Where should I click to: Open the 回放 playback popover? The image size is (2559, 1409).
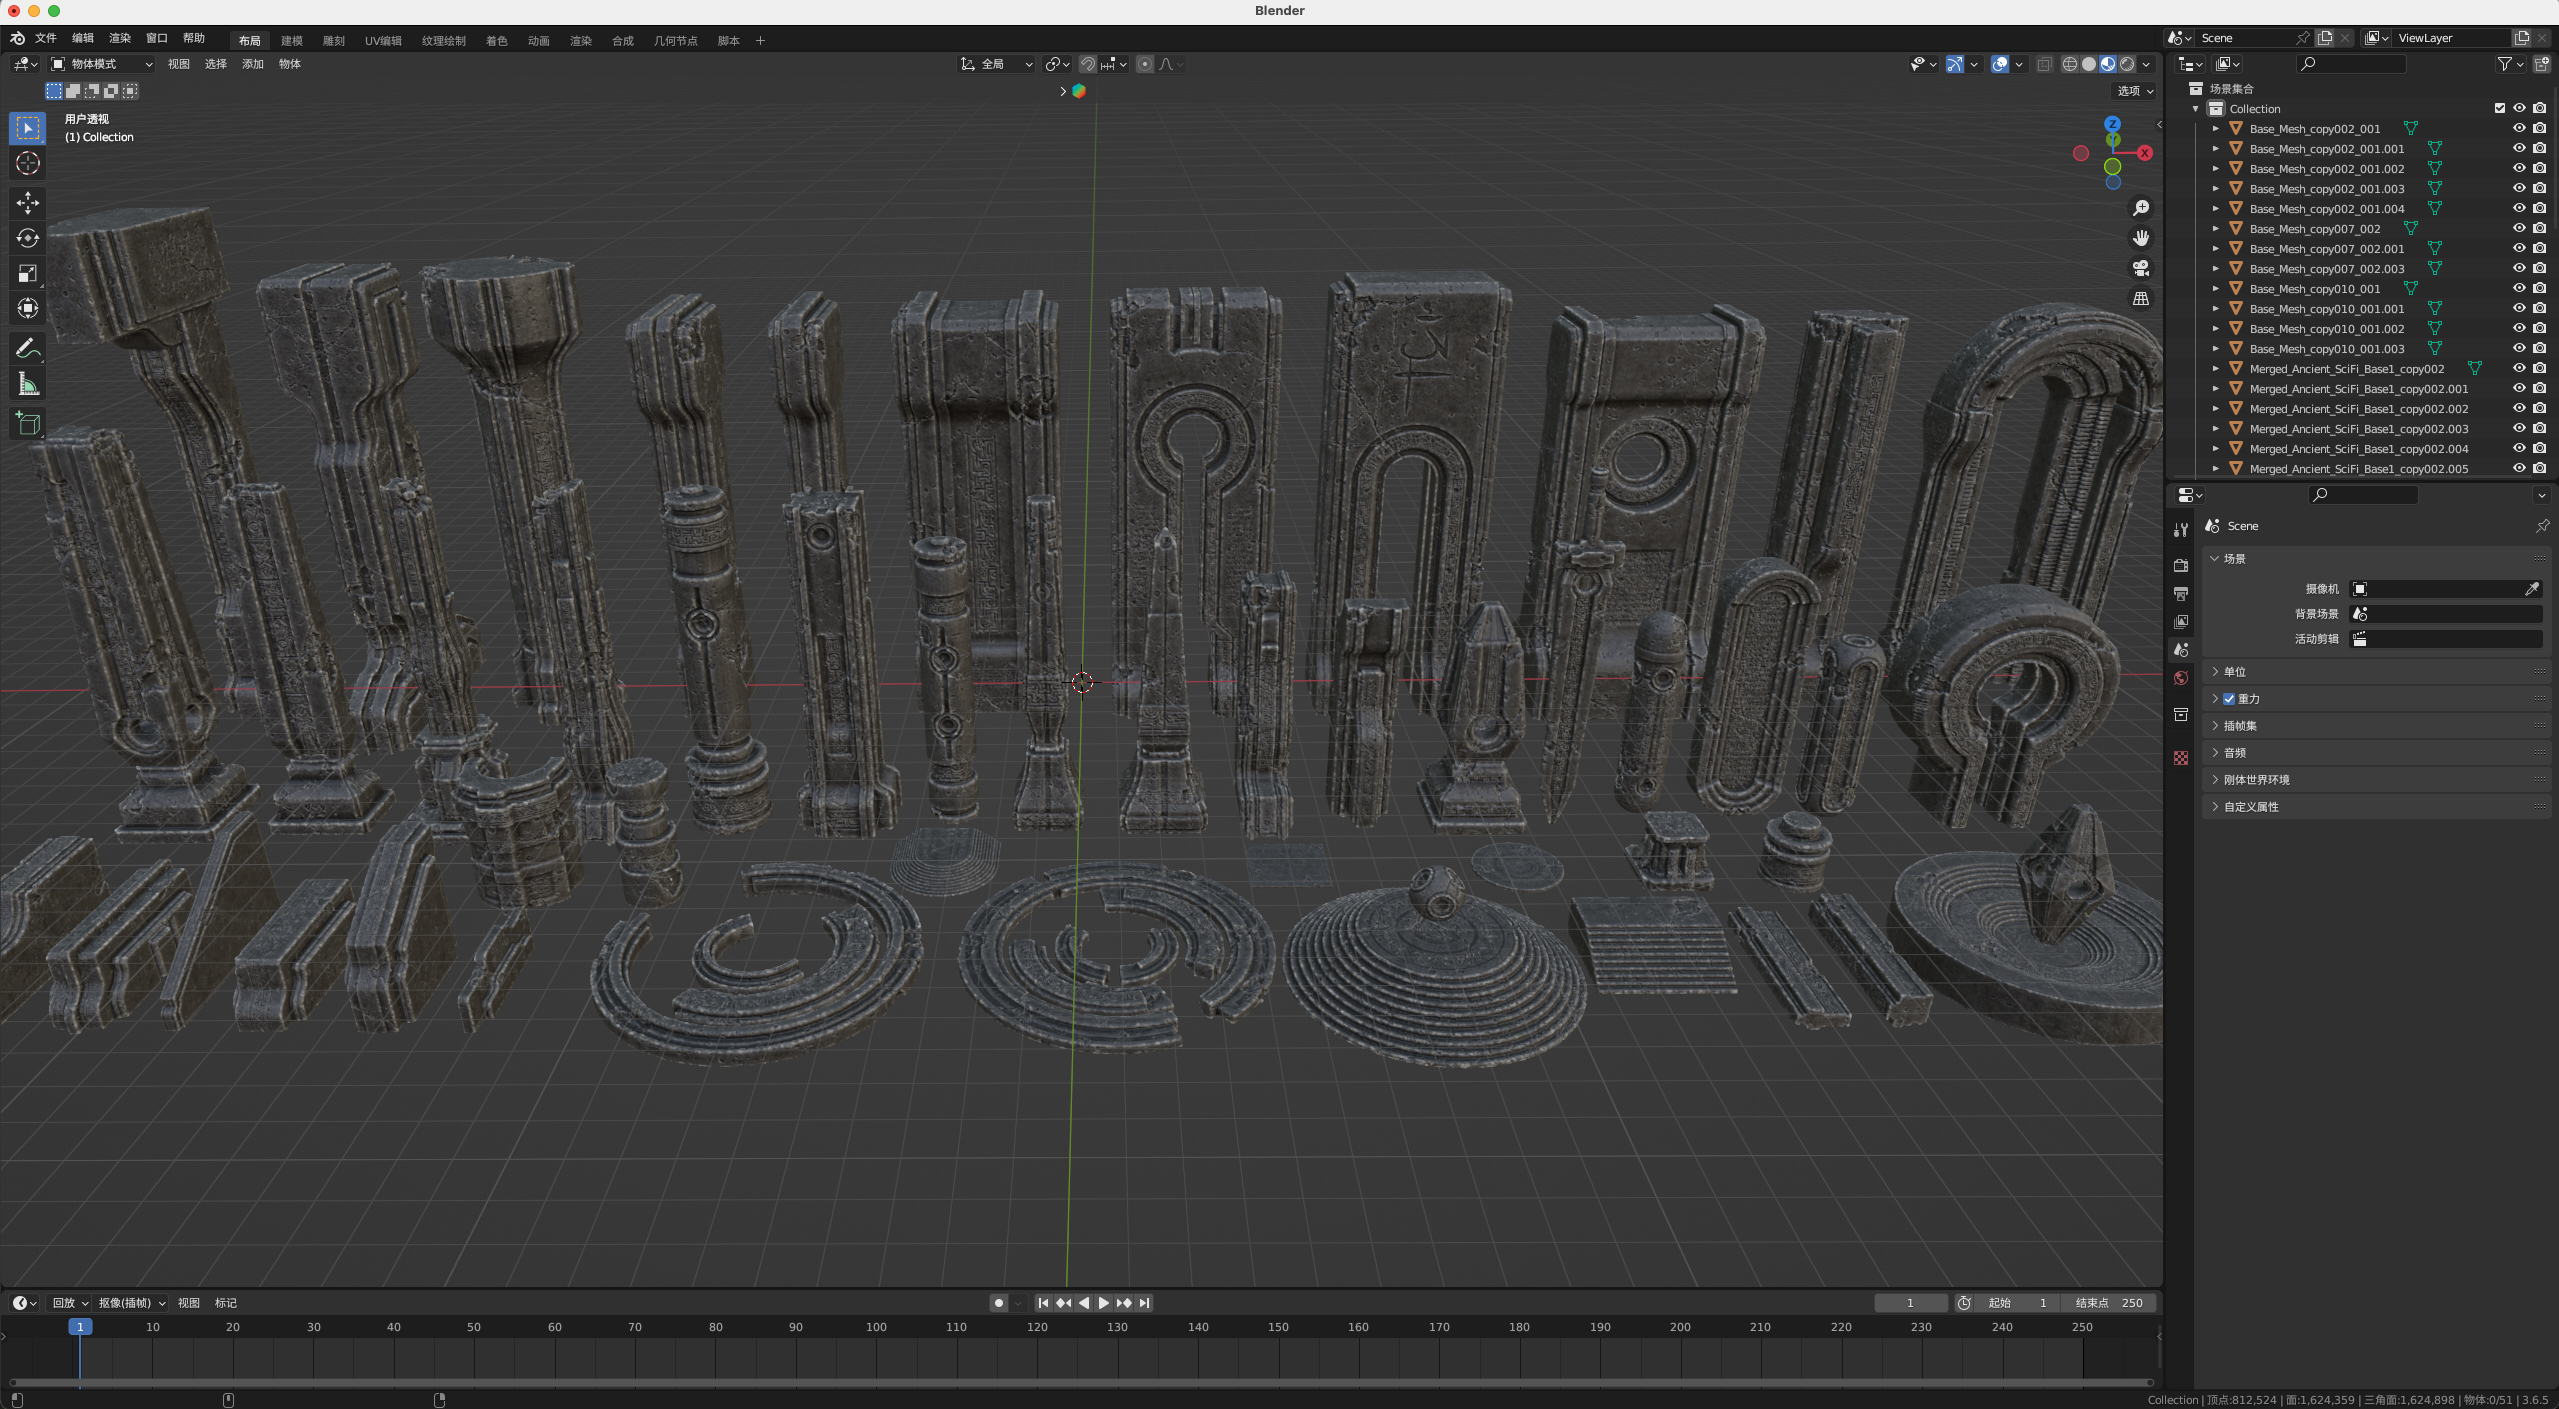click(x=70, y=1303)
